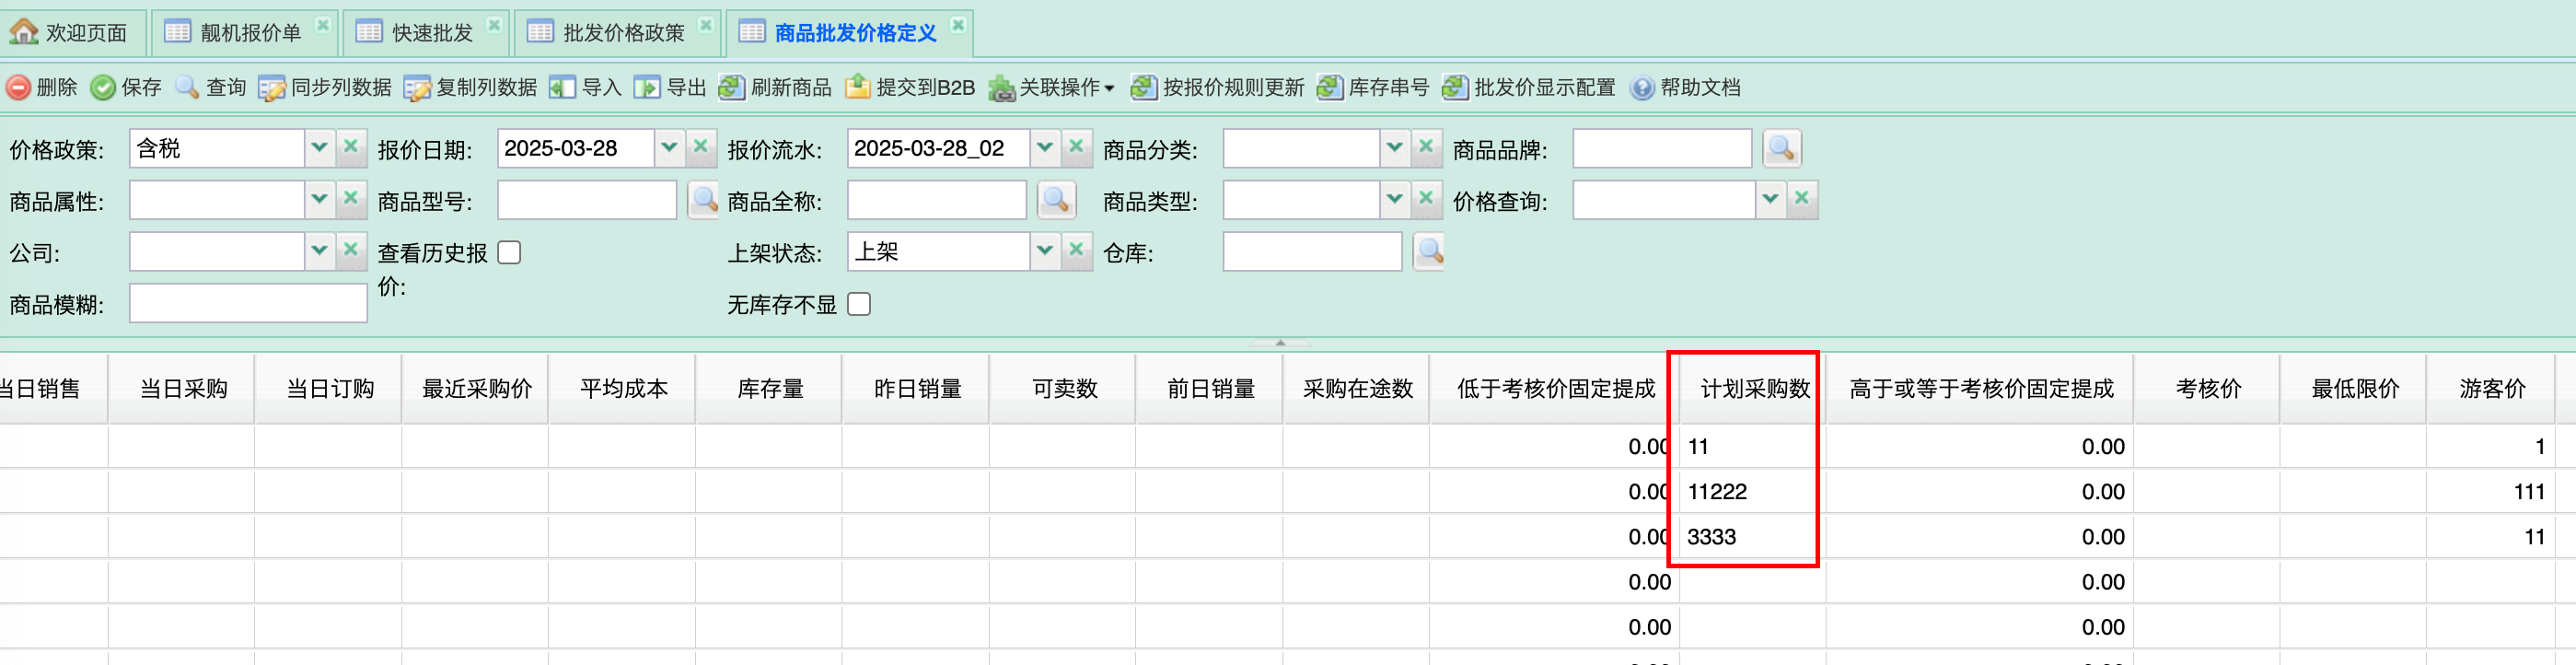2576x665 pixels.
Task: Enable the 查看历史报价 checkbox
Action: (x=509, y=253)
